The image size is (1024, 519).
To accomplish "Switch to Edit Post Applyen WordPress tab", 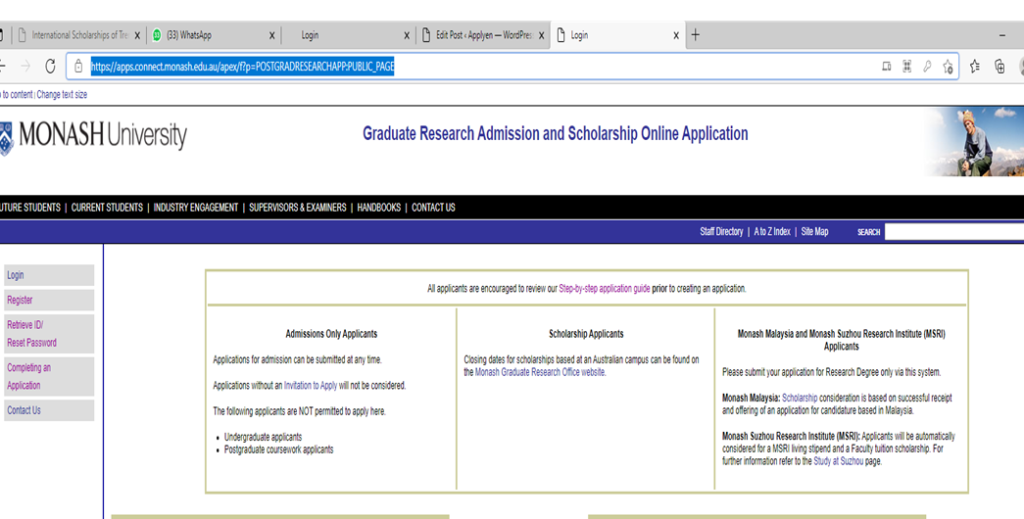I will click(481, 35).
